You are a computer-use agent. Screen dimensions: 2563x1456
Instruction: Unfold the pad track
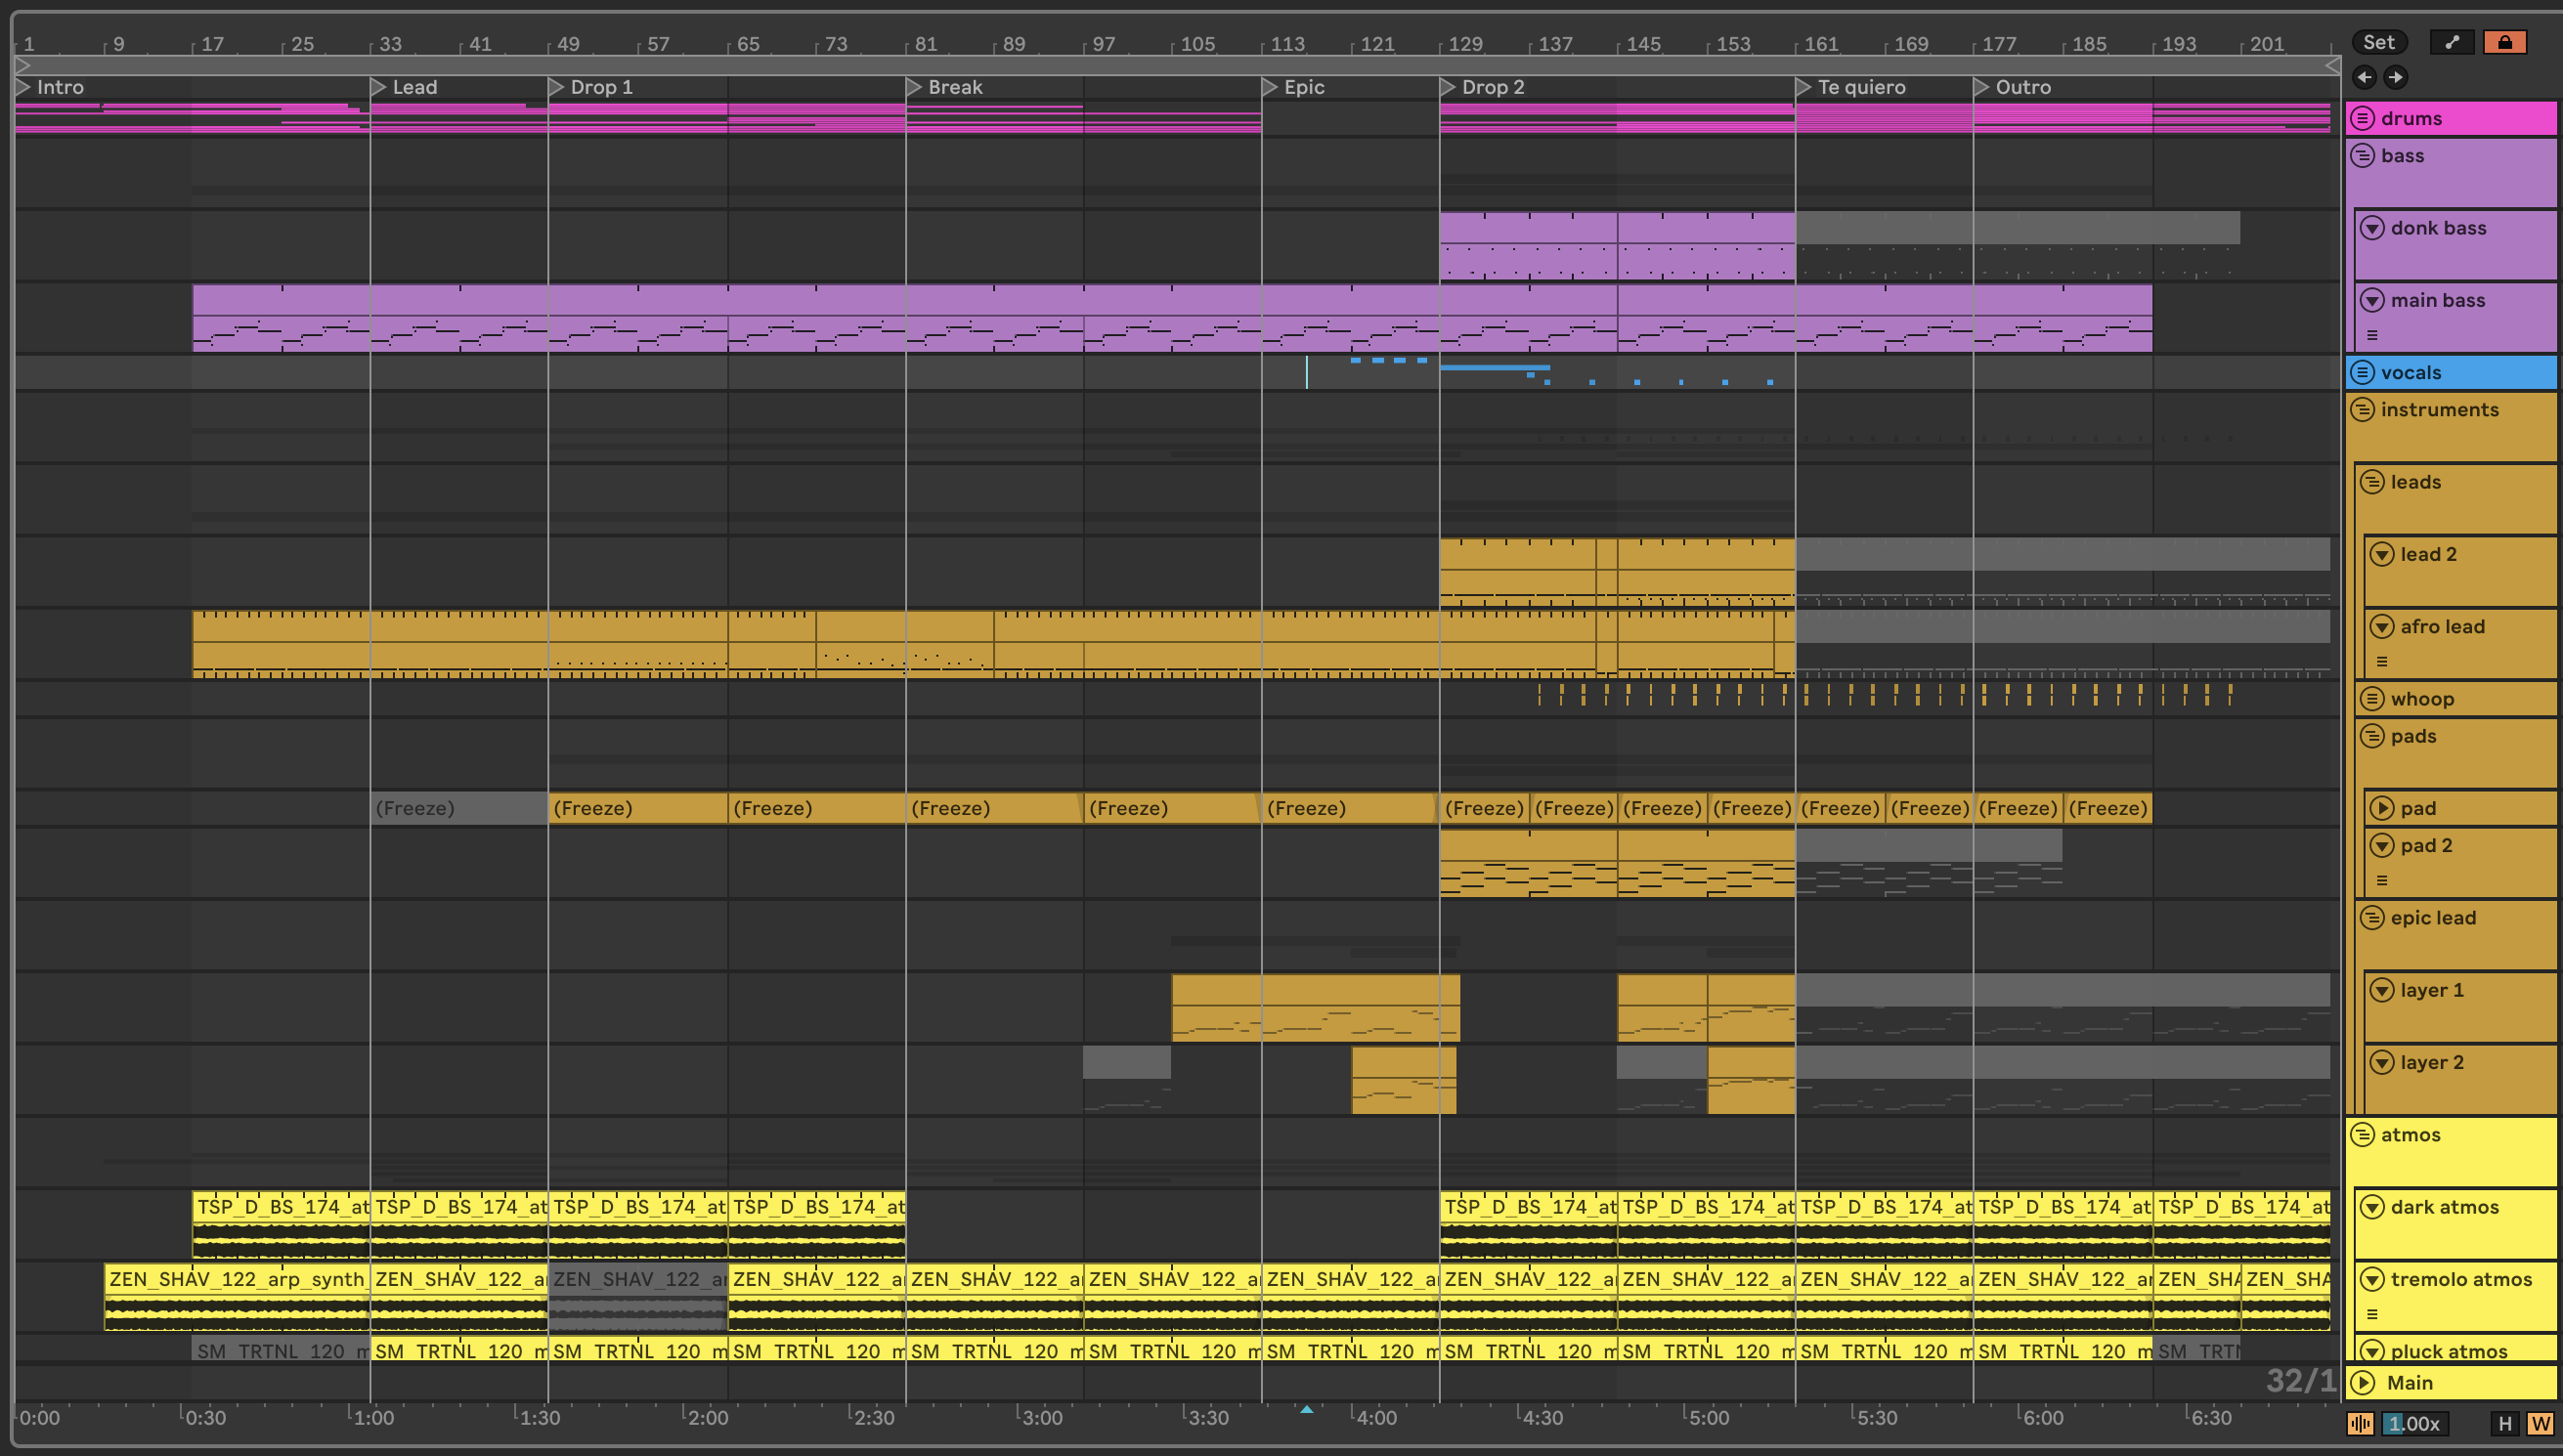click(x=2382, y=808)
